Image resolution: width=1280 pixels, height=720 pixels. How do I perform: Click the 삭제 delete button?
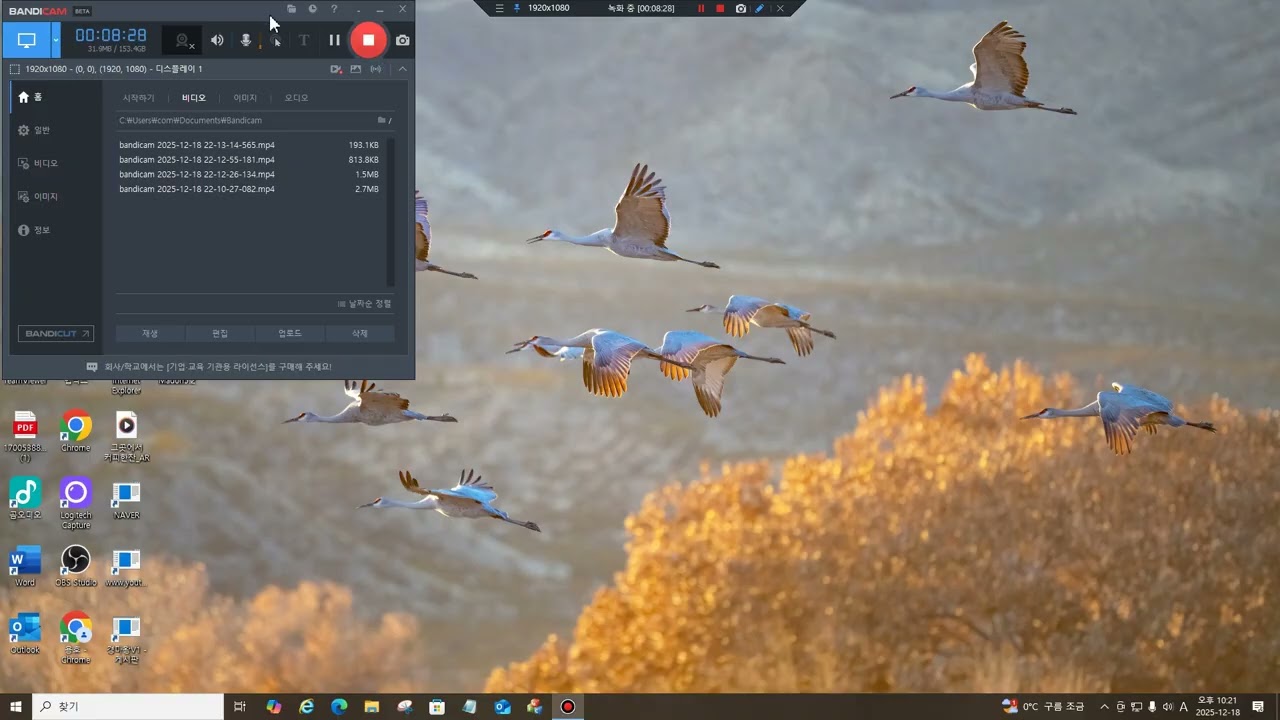pos(360,333)
